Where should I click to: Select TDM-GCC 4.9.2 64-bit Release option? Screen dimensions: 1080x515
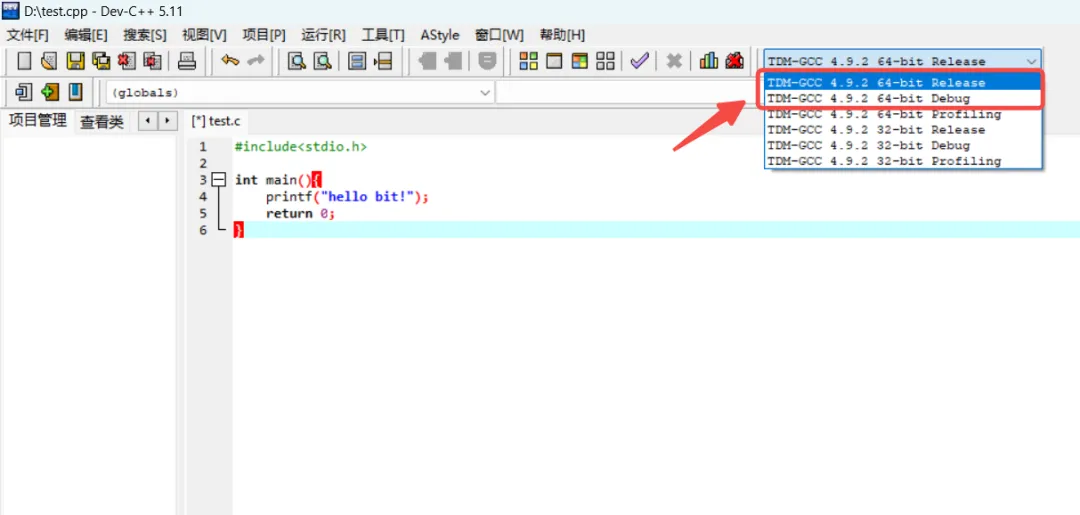(x=902, y=83)
